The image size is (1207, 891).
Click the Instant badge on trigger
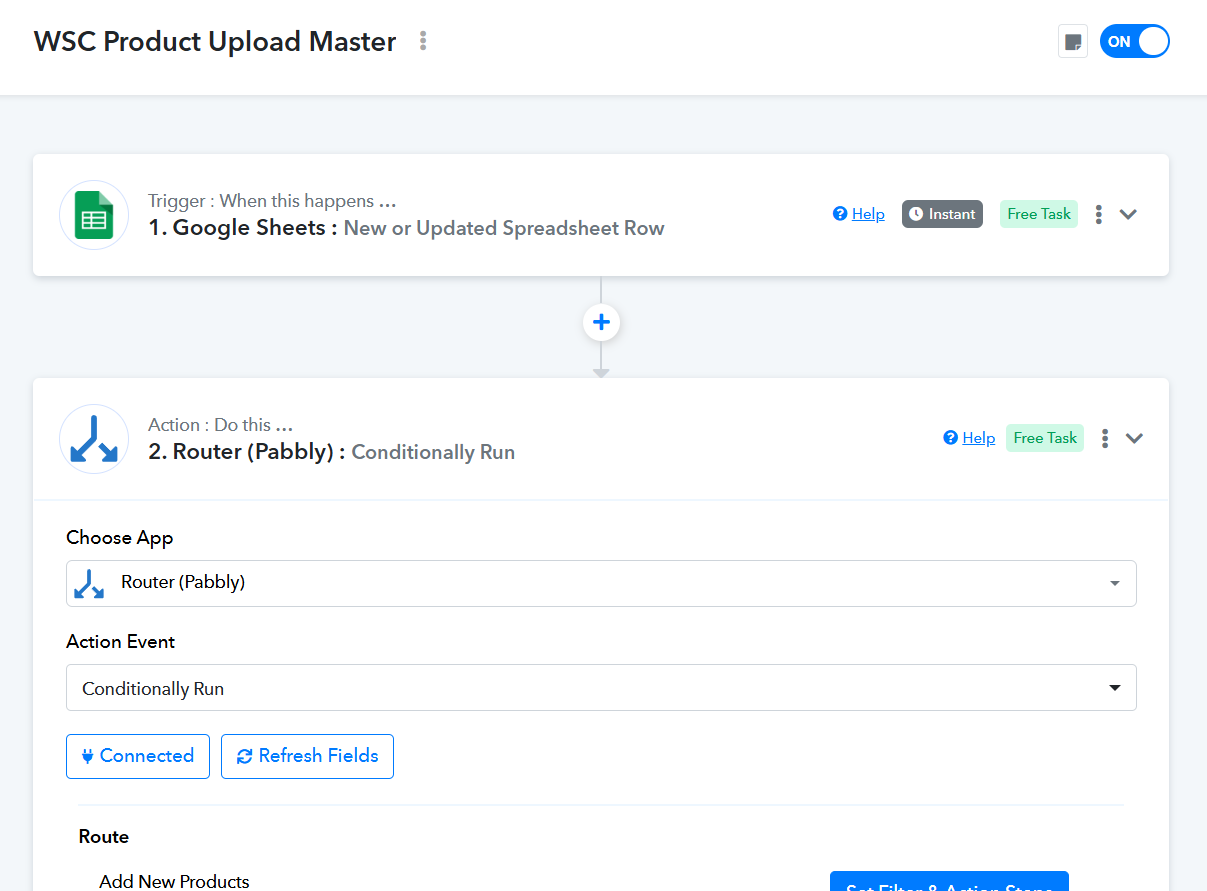[x=942, y=214]
